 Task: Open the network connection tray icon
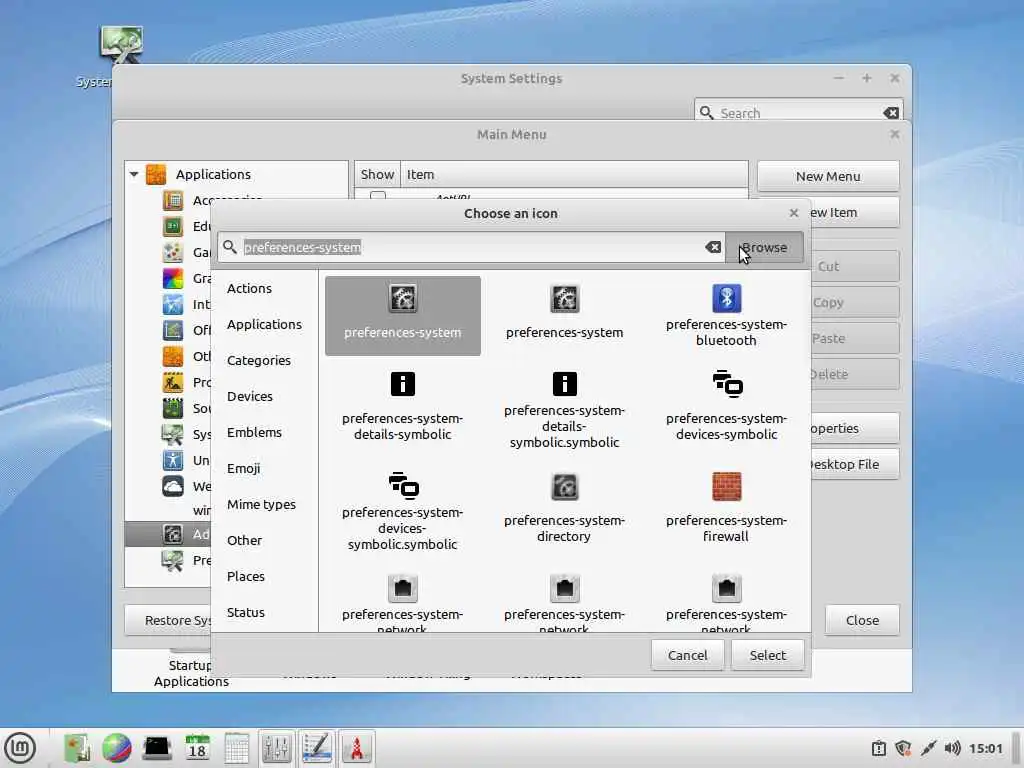928,748
